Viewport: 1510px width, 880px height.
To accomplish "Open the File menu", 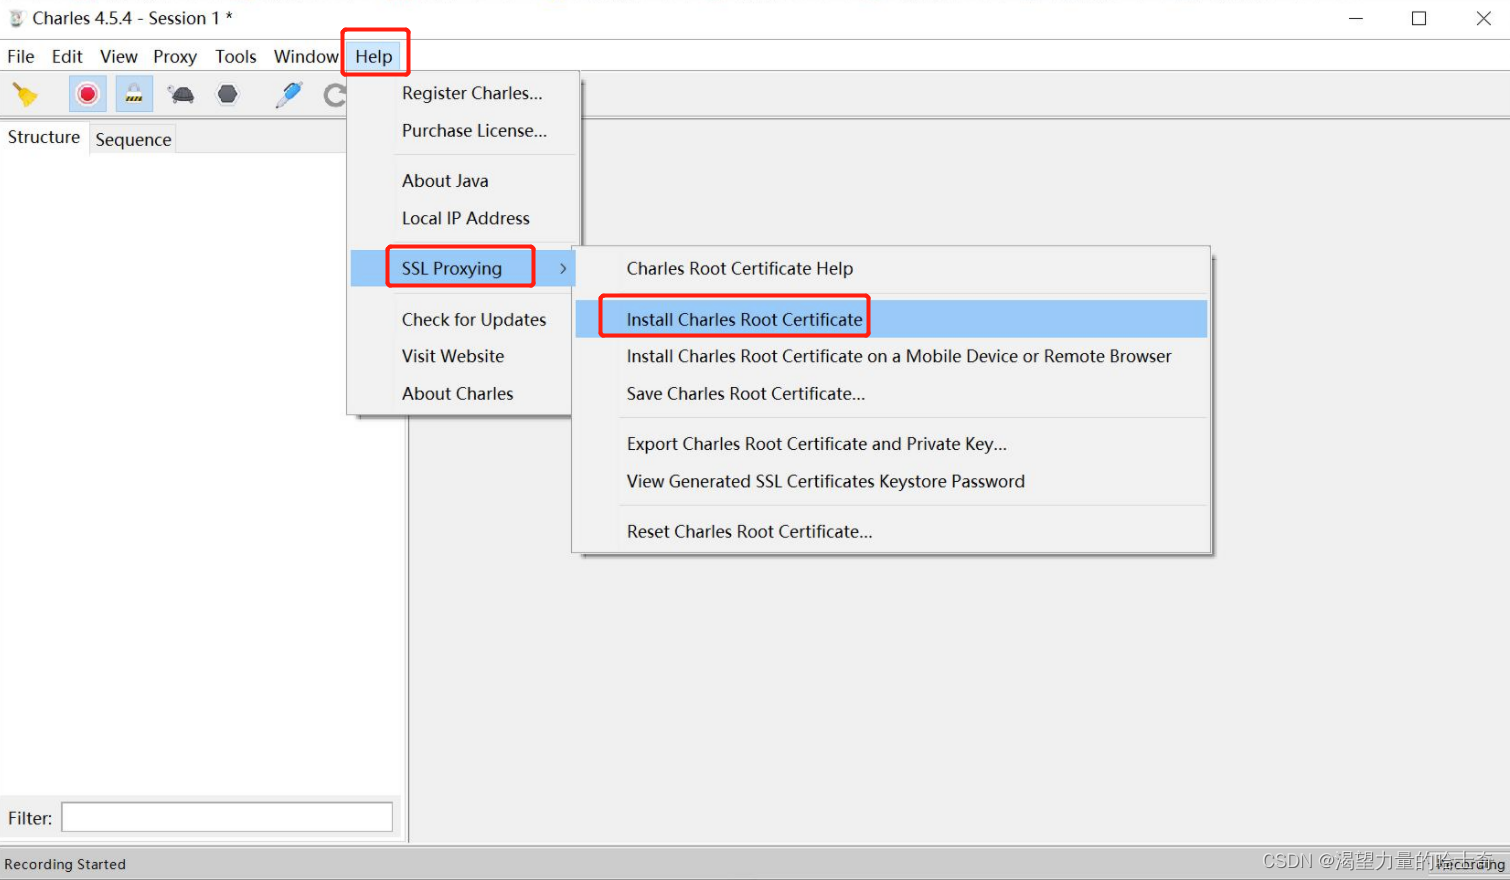I will click(21, 57).
